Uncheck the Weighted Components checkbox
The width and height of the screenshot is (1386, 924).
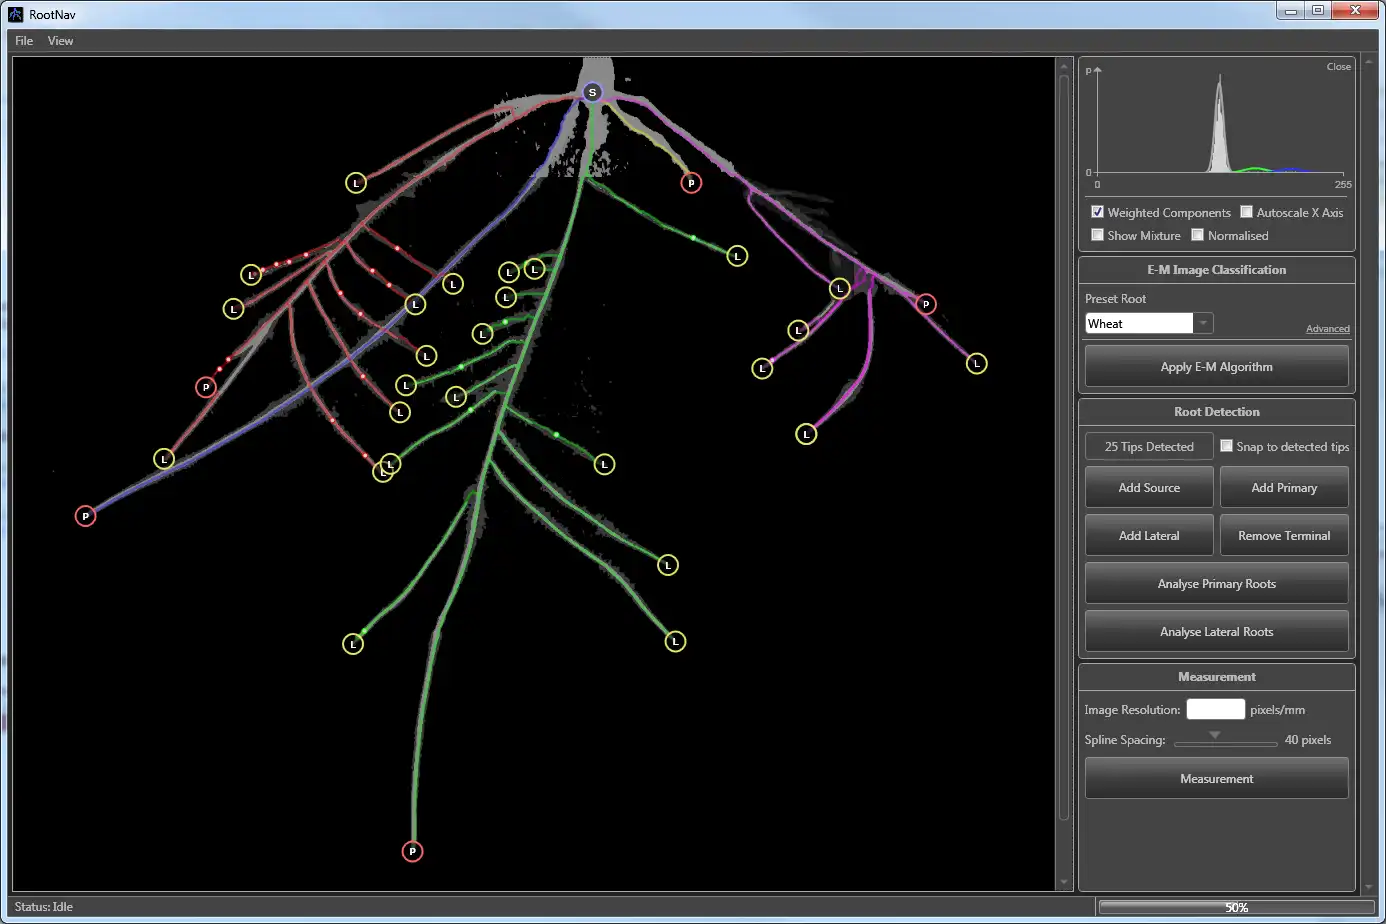pyautogui.click(x=1097, y=212)
